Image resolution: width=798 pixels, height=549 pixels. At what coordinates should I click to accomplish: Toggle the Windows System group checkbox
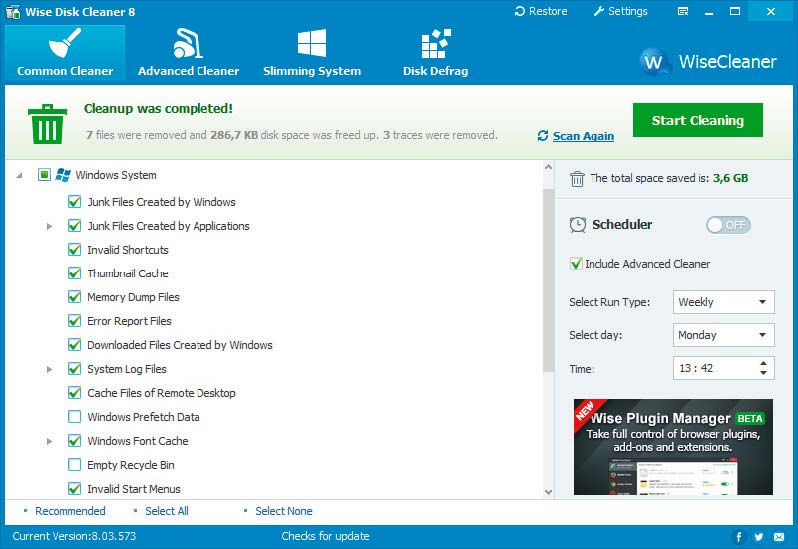pos(44,175)
